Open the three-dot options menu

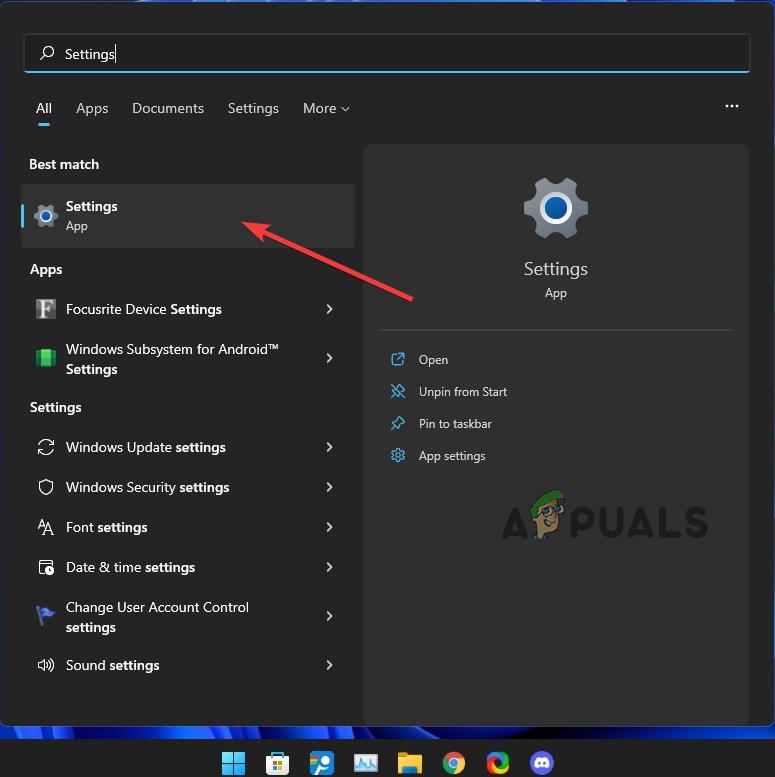(731, 106)
